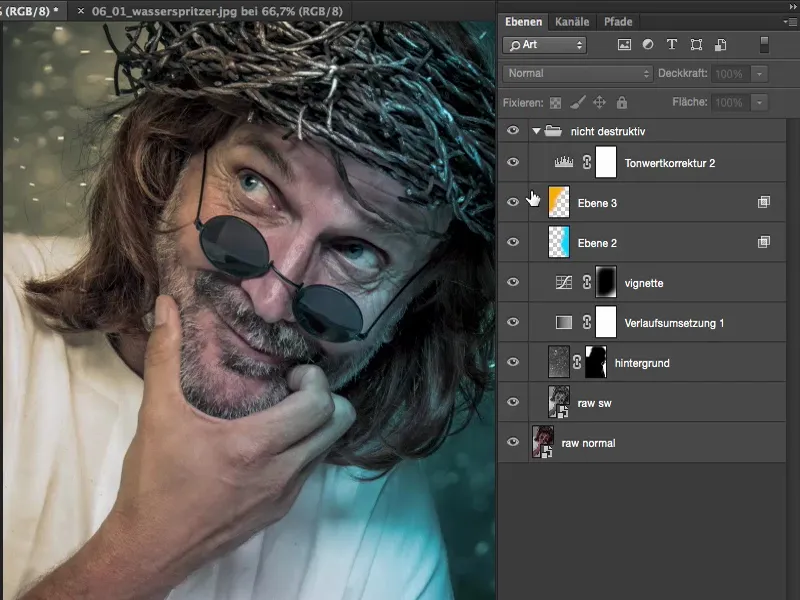Select layer named Ebene 3
The width and height of the screenshot is (800, 600).
[597, 203]
